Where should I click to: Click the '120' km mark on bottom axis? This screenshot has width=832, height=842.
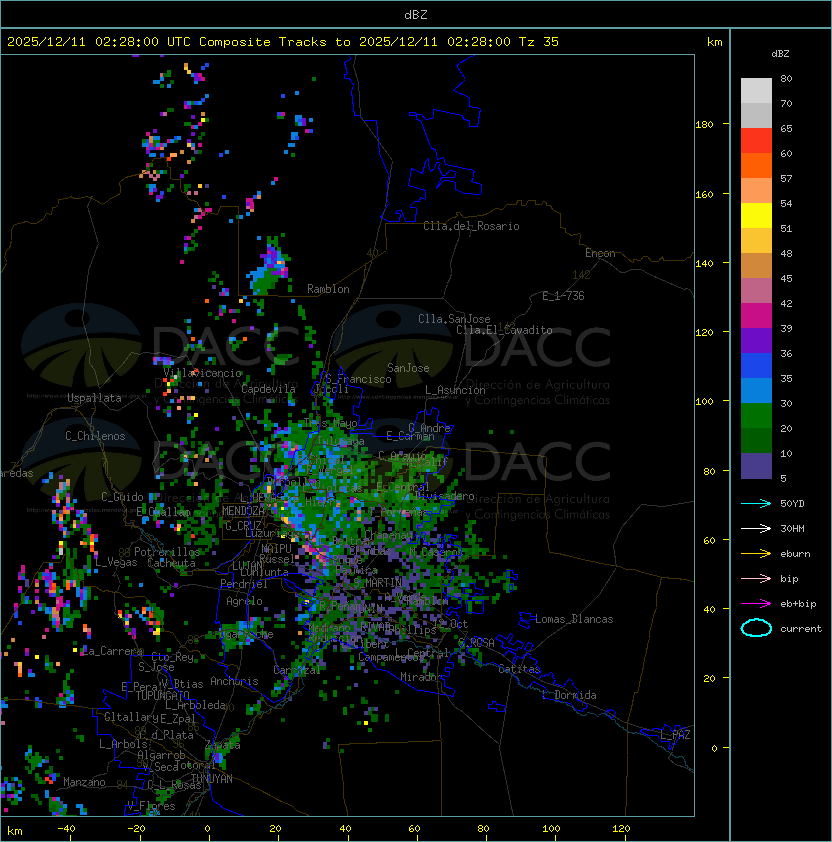tap(621, 829)
